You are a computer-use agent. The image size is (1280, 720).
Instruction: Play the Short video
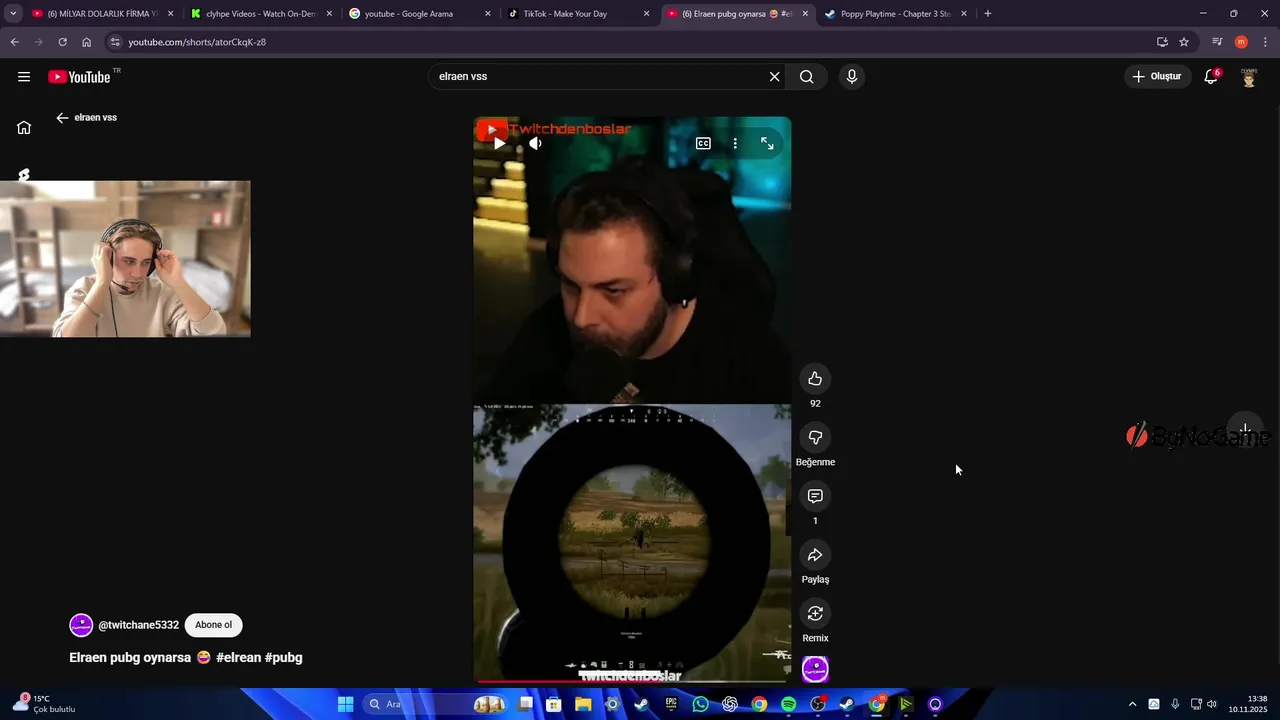[499, 144]
